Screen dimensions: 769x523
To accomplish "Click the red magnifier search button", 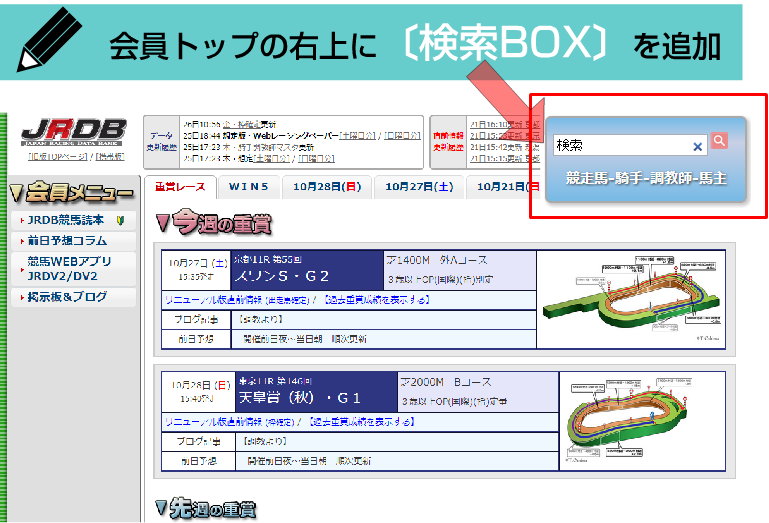I will pos(719,141).
